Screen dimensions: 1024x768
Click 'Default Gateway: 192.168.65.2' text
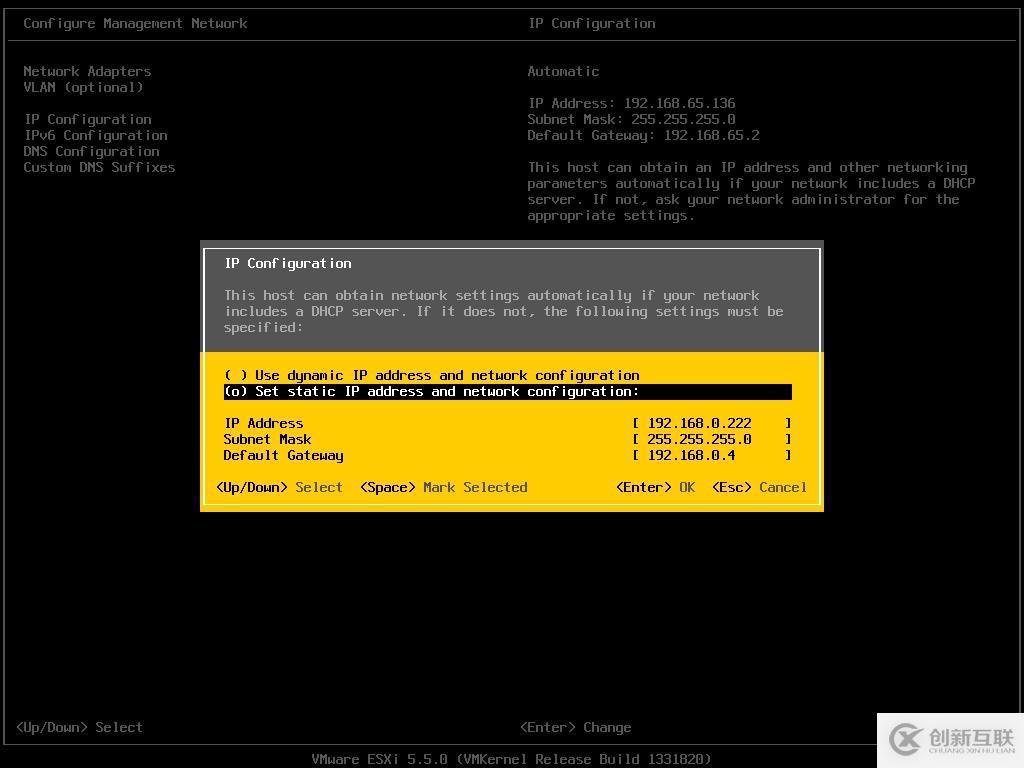tap(644, 135)
